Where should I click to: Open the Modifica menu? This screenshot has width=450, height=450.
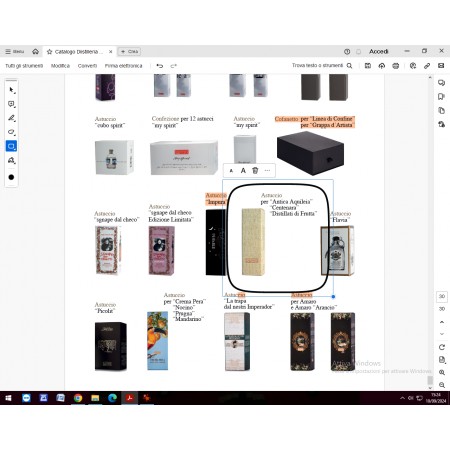(60, 66)
